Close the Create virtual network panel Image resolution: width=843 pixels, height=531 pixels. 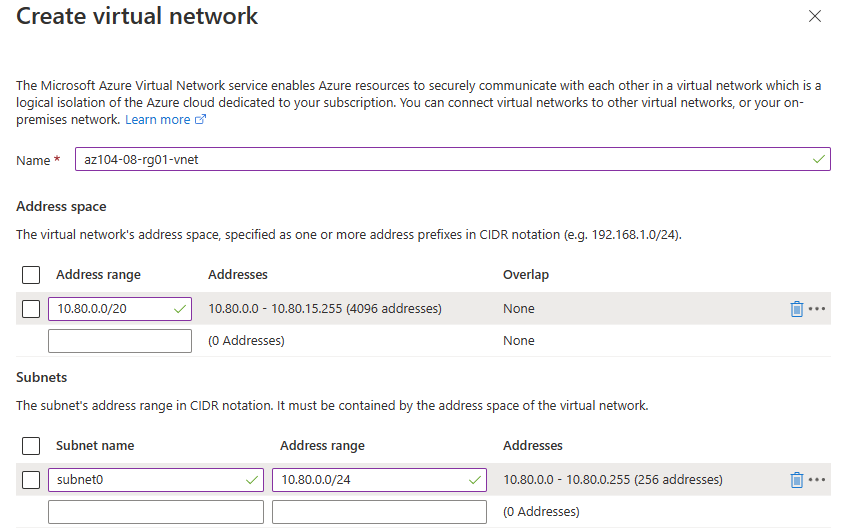click(815, 16)
